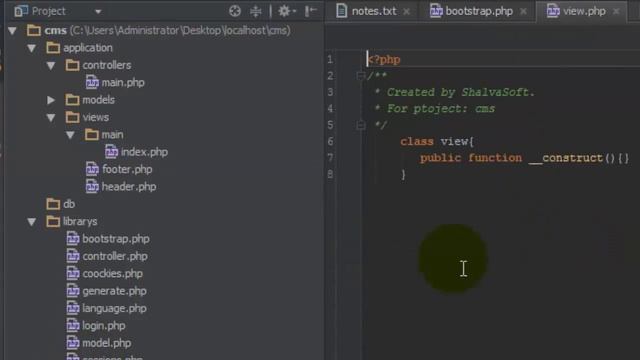Select language.php file
The height and width of the screenshot is (360, 640).
click(x=114, y=309)
